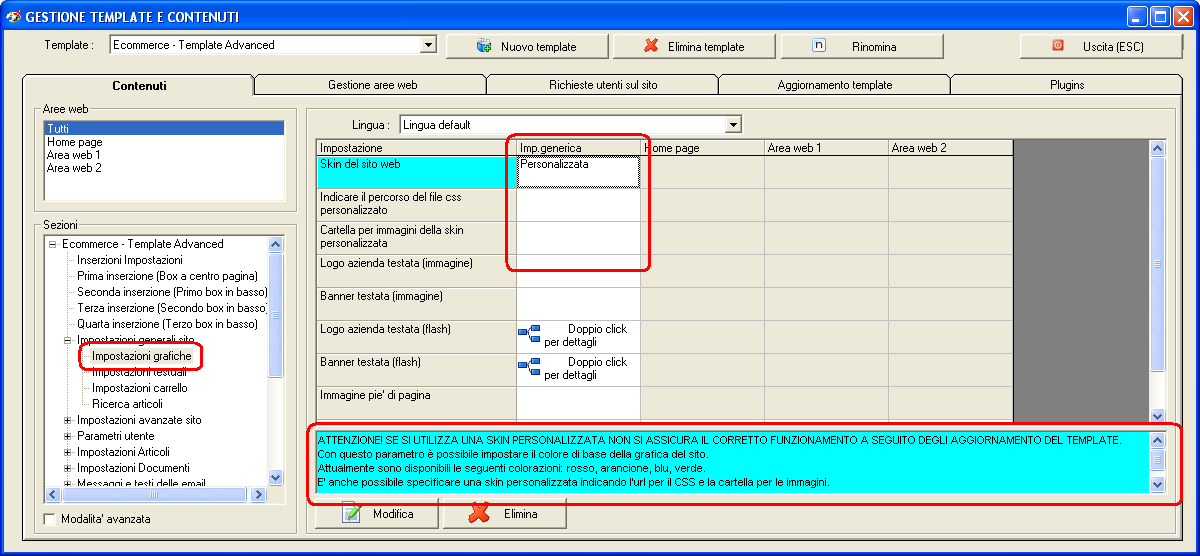Viewport: 1200px width, 556px height.
Task: Open Aggiornamento template tab
Action: 835,85
